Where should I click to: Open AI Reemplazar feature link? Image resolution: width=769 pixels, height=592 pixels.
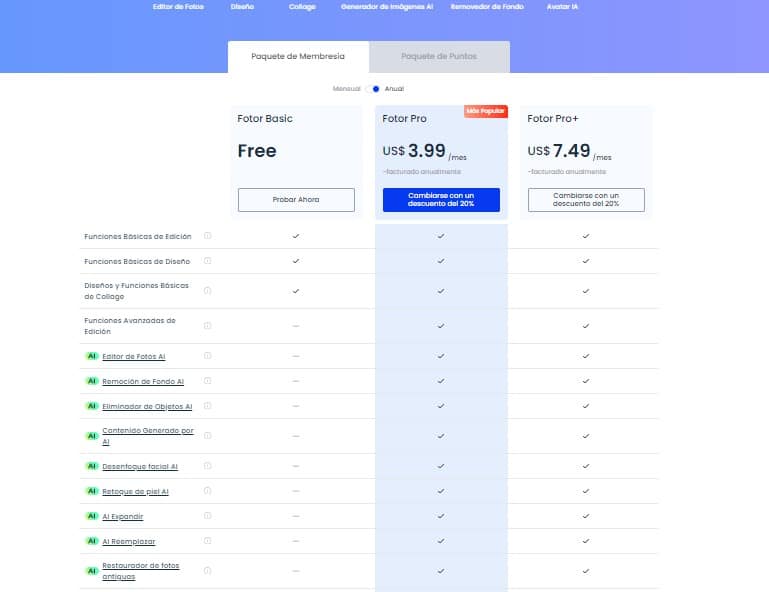click(x=128, y=541)
